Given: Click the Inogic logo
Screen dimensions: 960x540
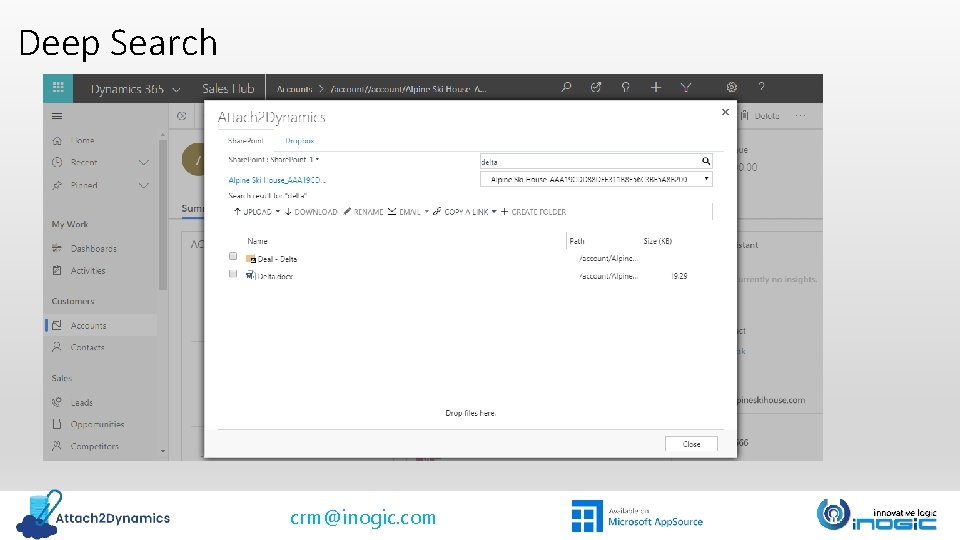Looking at the screenshot, I should tap(876, 515).
